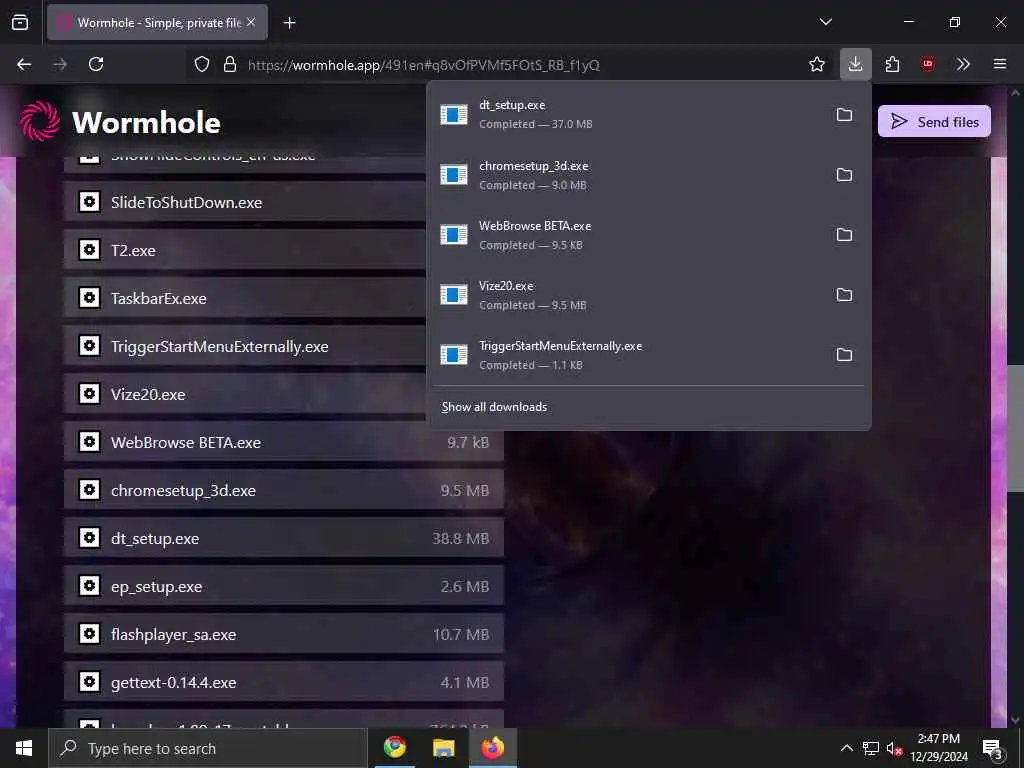
Task: Show WebBrowse BETA.exe download in folder
Action: click(844, 234)
